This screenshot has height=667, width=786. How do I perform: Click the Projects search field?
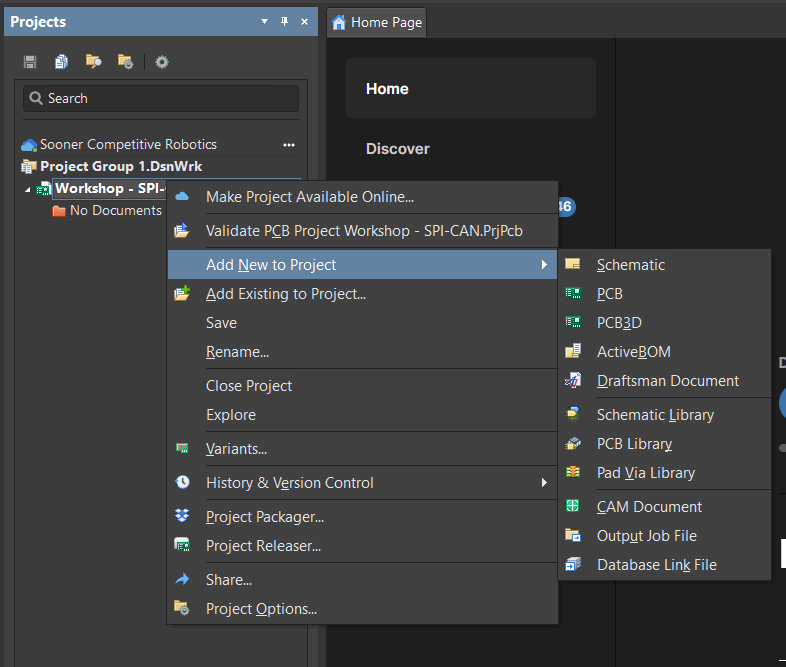pos(161,98)
